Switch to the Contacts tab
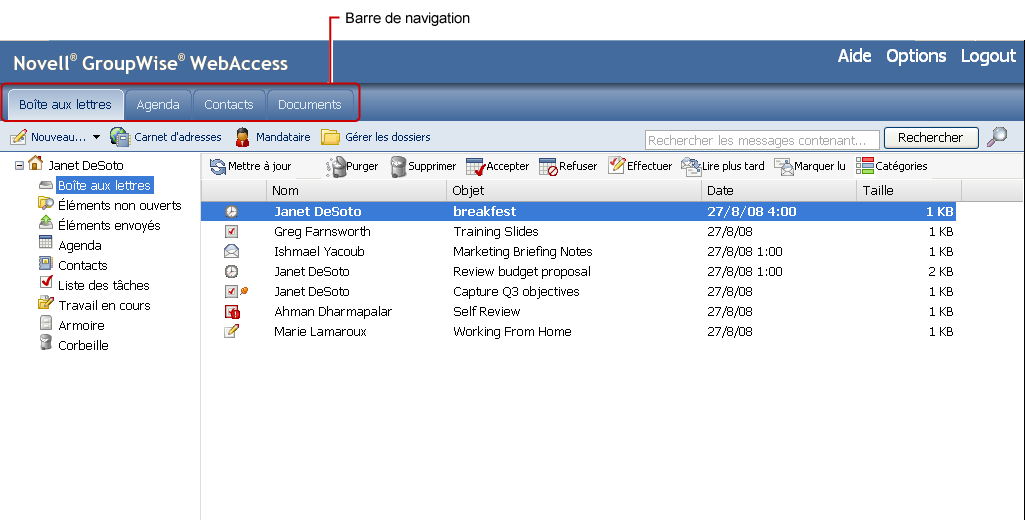This screenshot has height=520, width=1025. click(229, 105)
